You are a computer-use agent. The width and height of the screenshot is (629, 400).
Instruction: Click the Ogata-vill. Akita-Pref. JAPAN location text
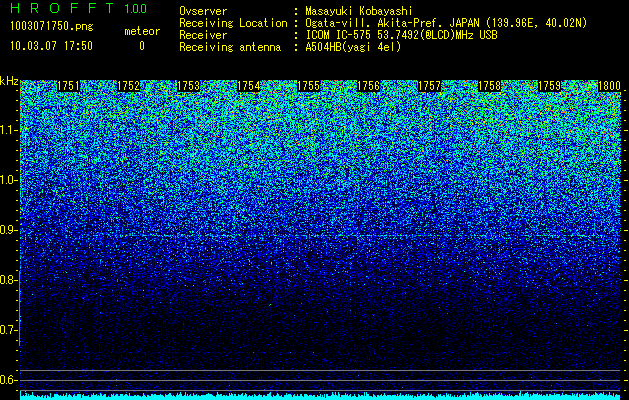pos(446,23)
